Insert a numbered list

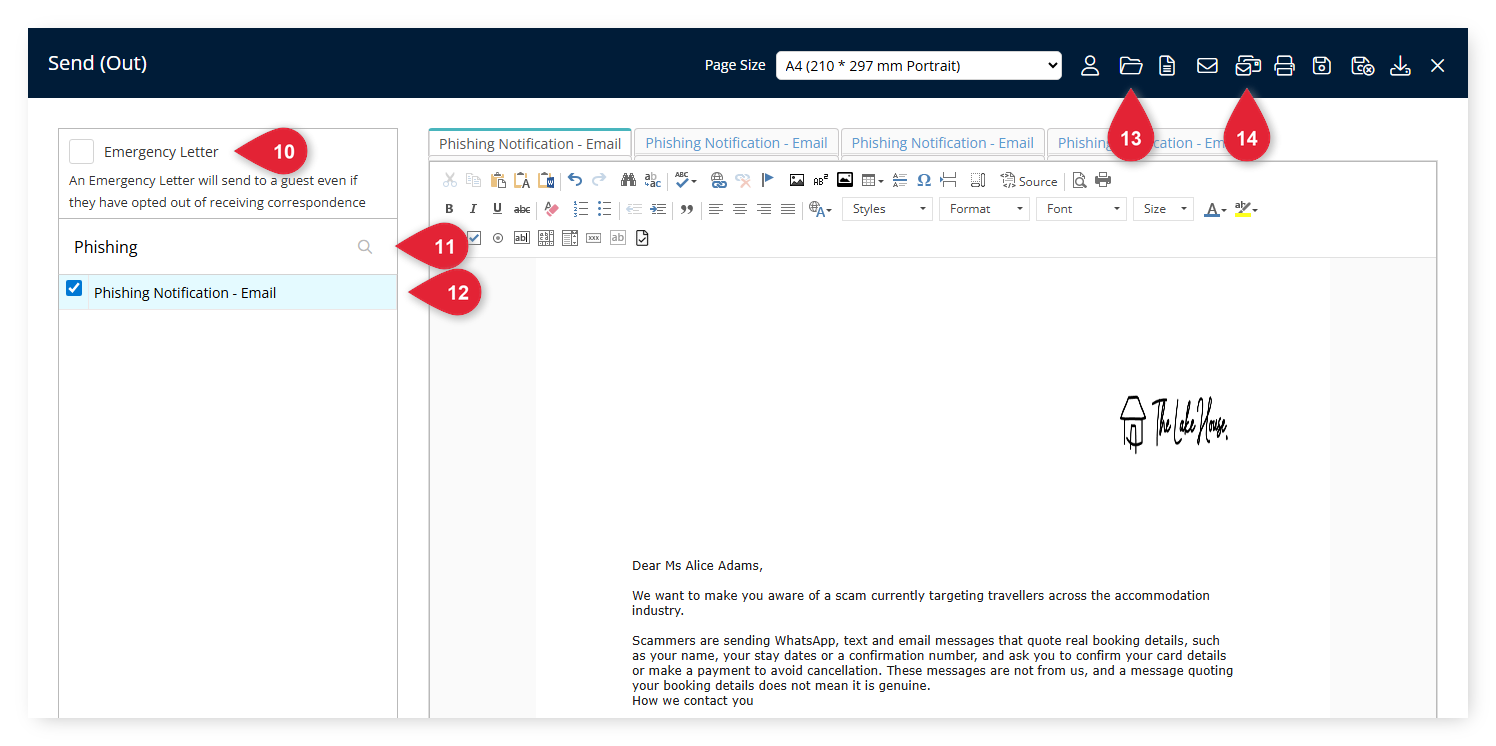581,209
